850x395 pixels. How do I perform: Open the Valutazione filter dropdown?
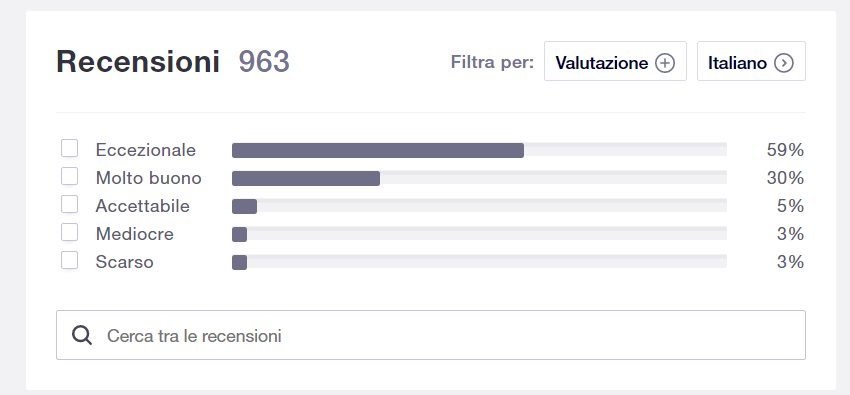(x=615, y=61)
